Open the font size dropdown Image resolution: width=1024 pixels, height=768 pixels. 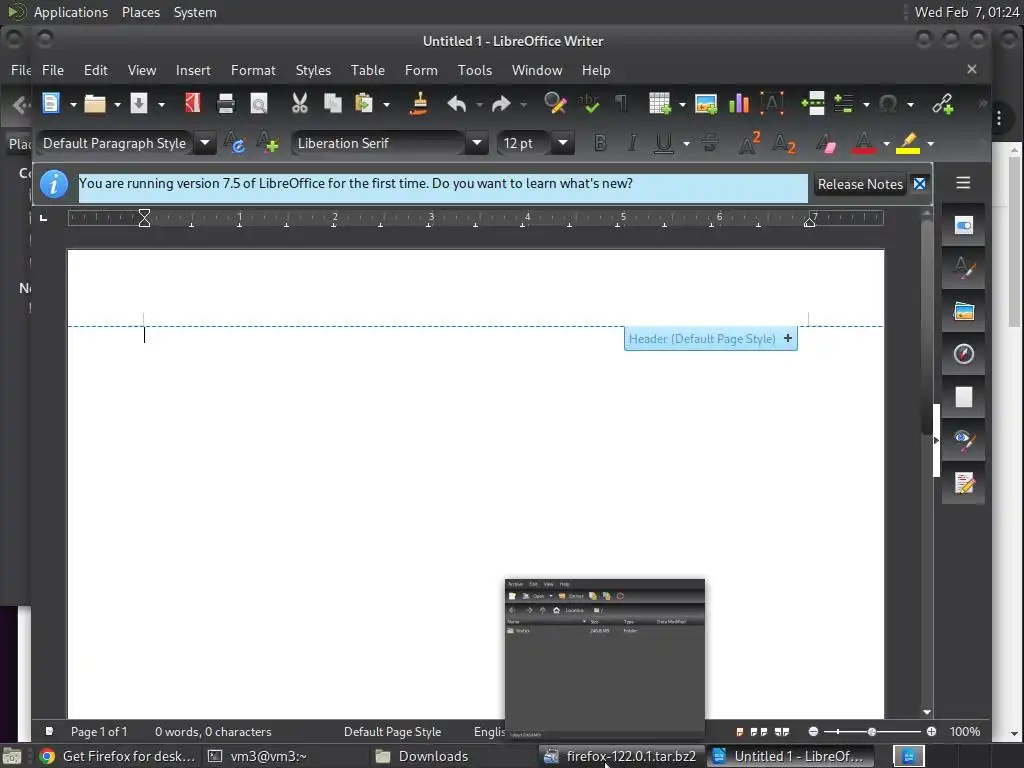pos(563,143)
